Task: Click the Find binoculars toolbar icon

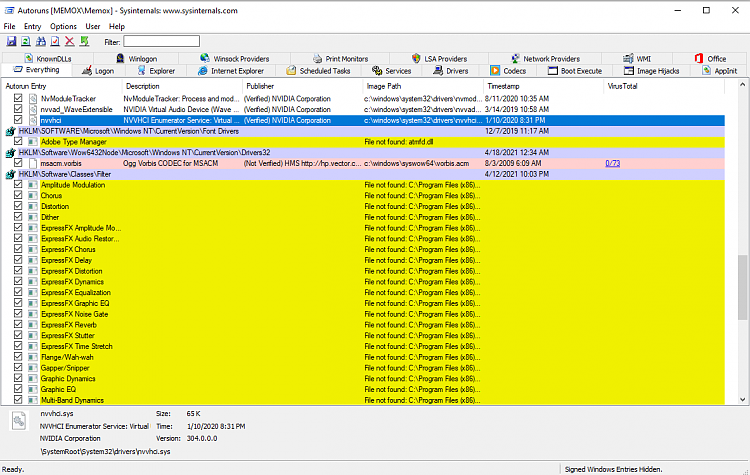Action: [x=41, y=42]
